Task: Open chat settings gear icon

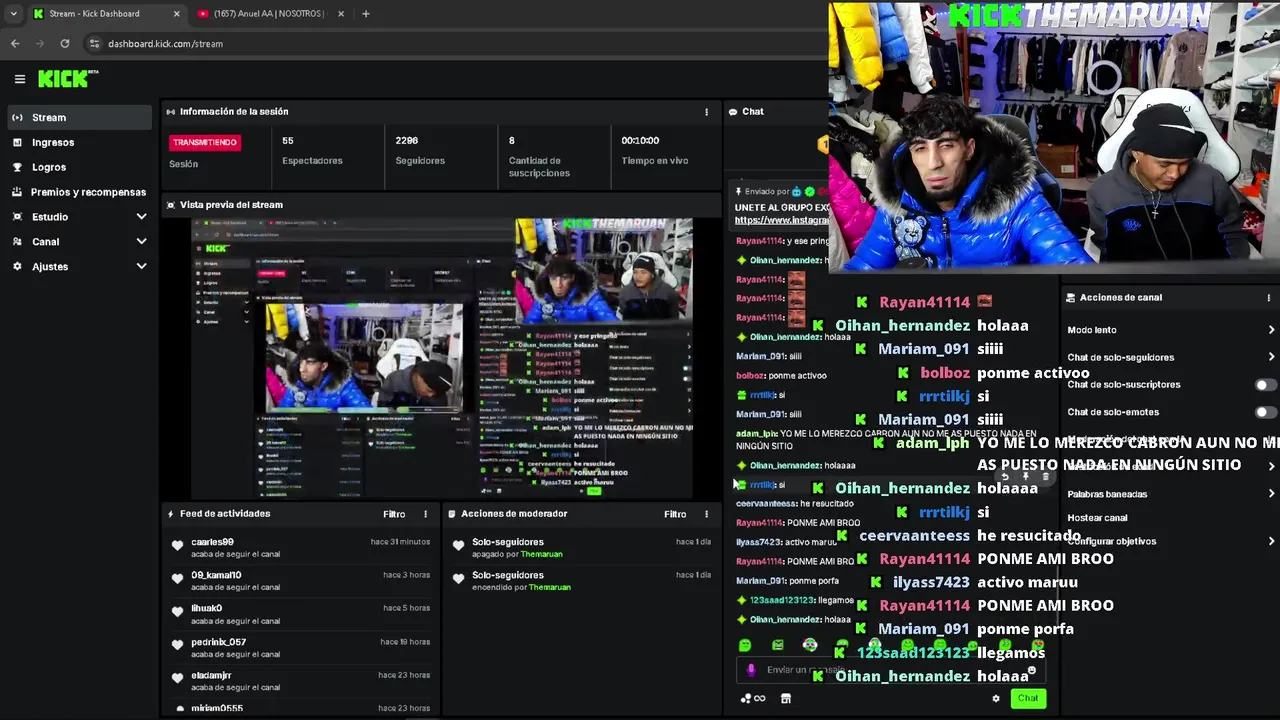Action: tap(995, 699)
